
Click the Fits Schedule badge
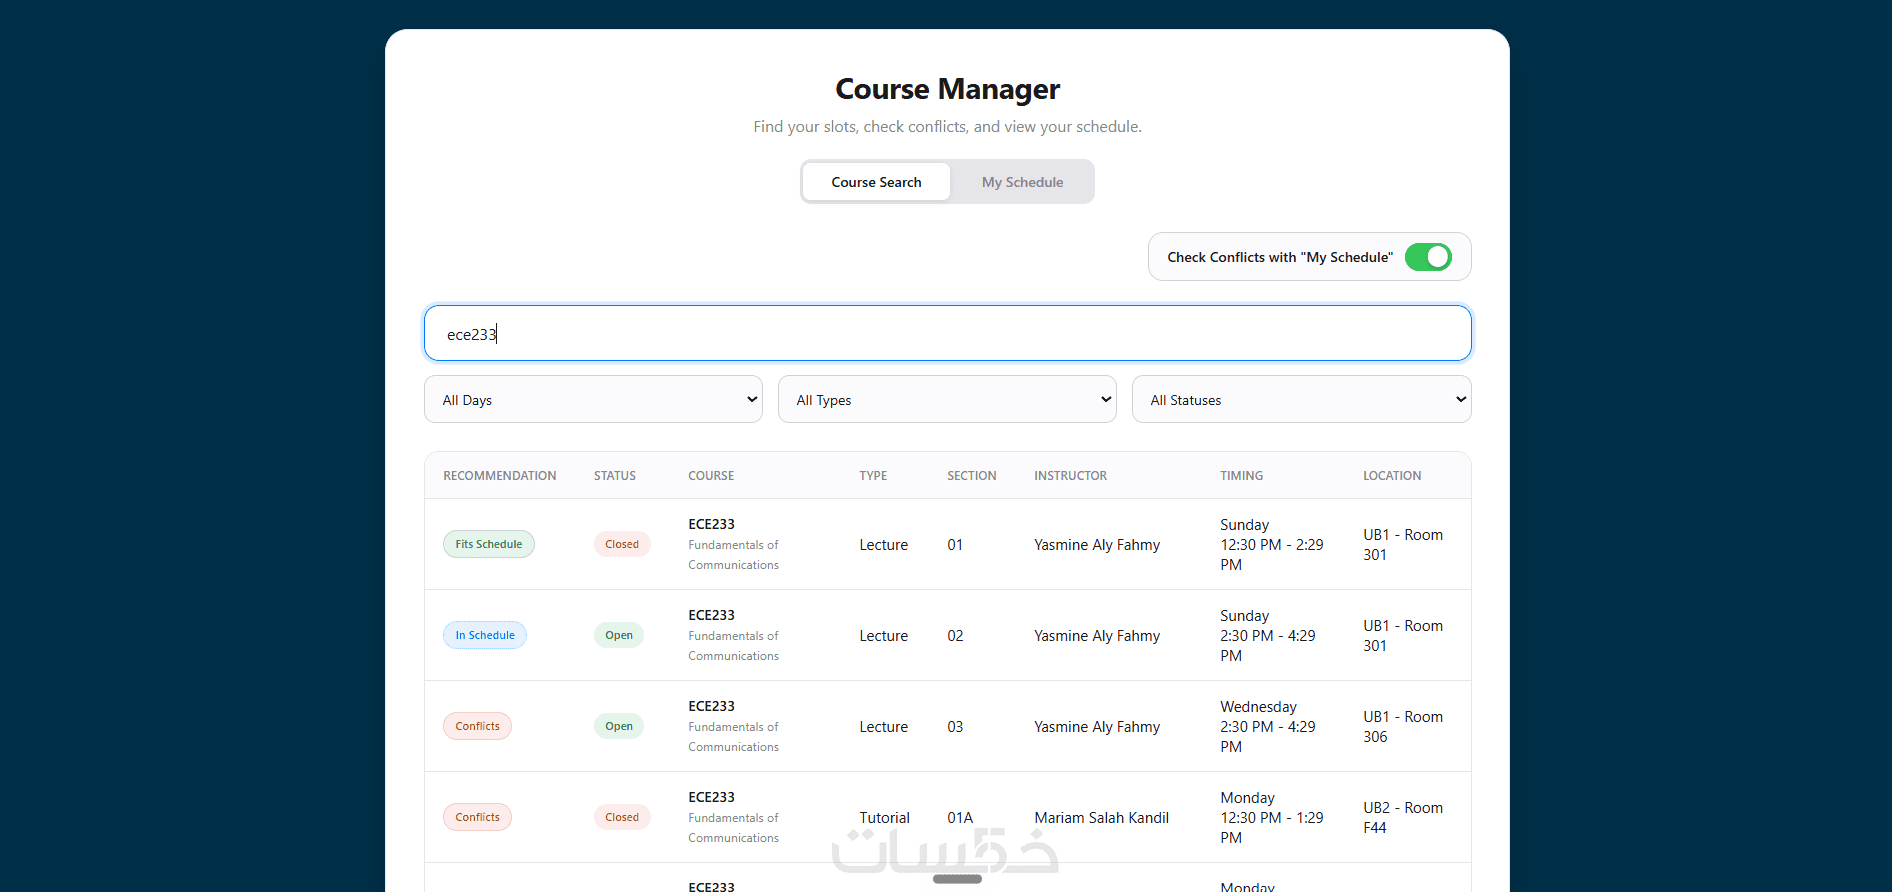point(489,544)
